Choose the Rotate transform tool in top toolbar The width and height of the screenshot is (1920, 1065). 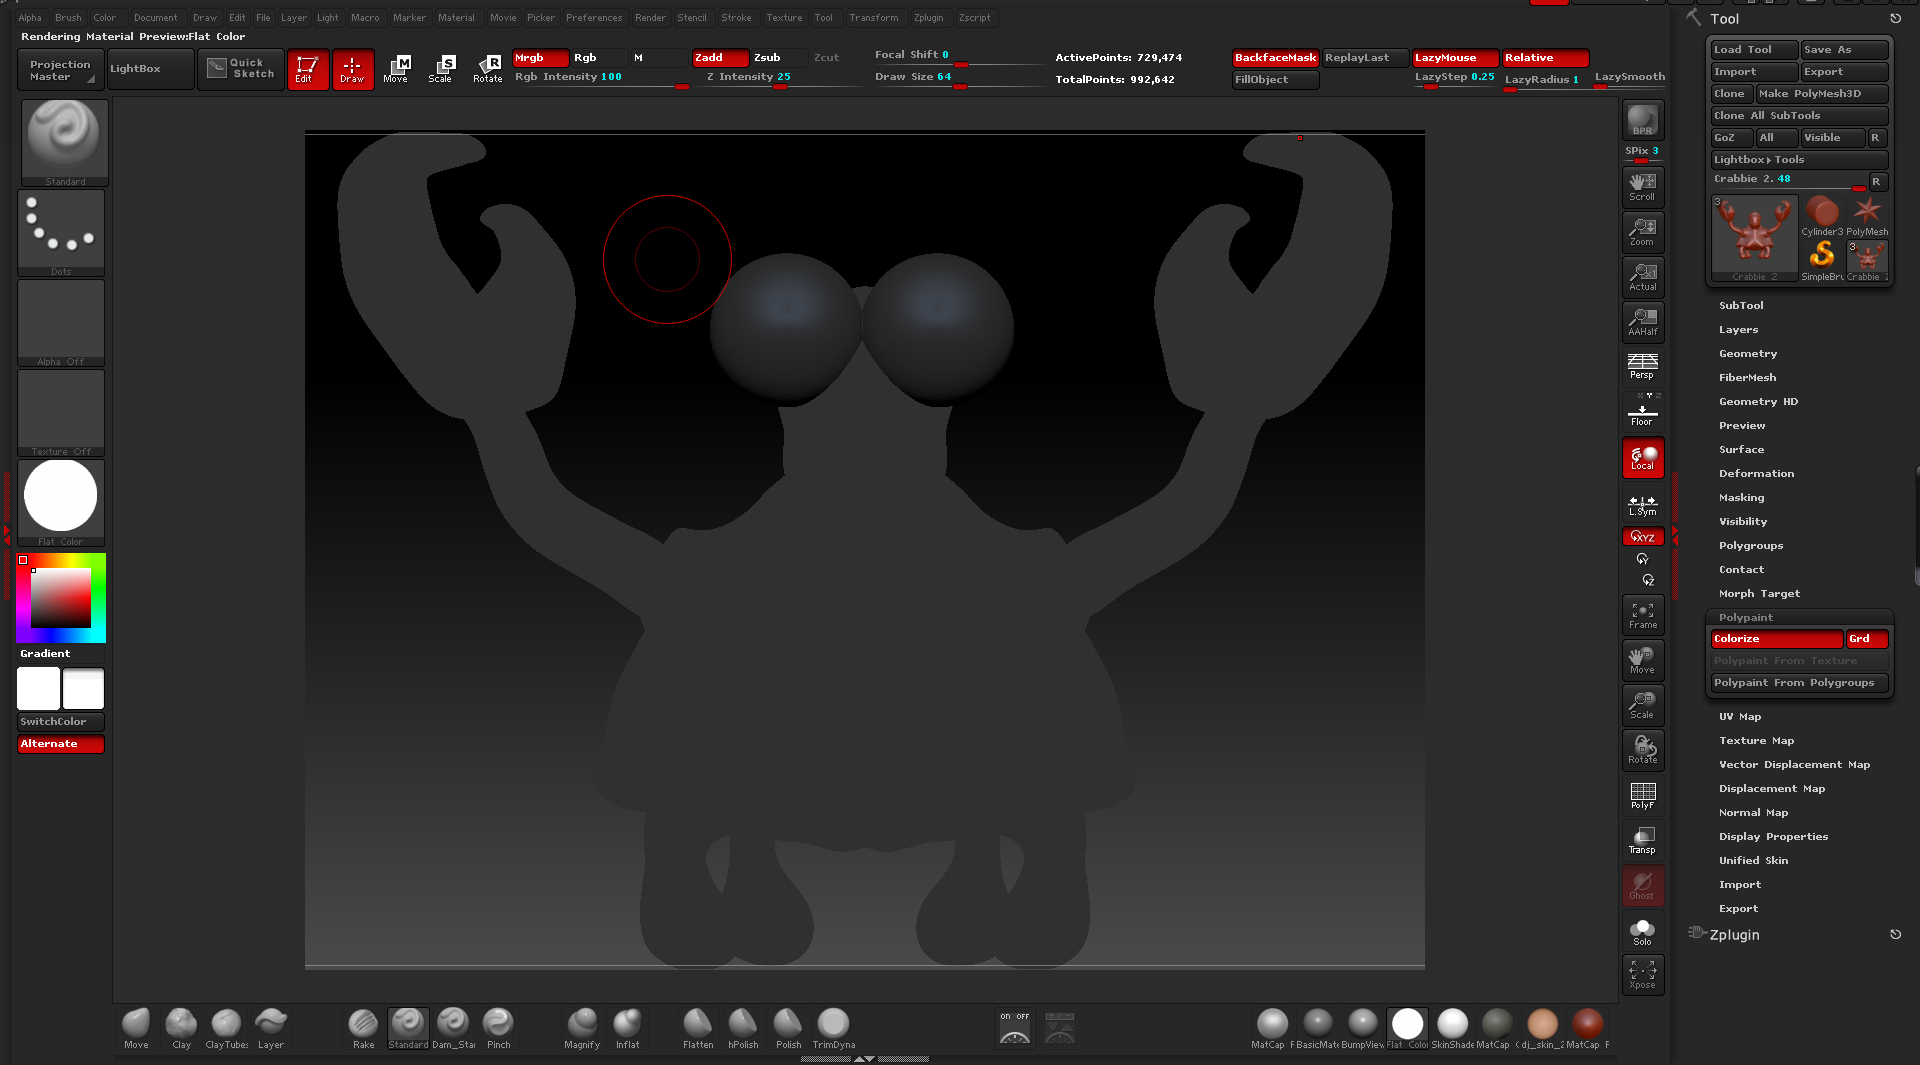(x=487, y=69)
